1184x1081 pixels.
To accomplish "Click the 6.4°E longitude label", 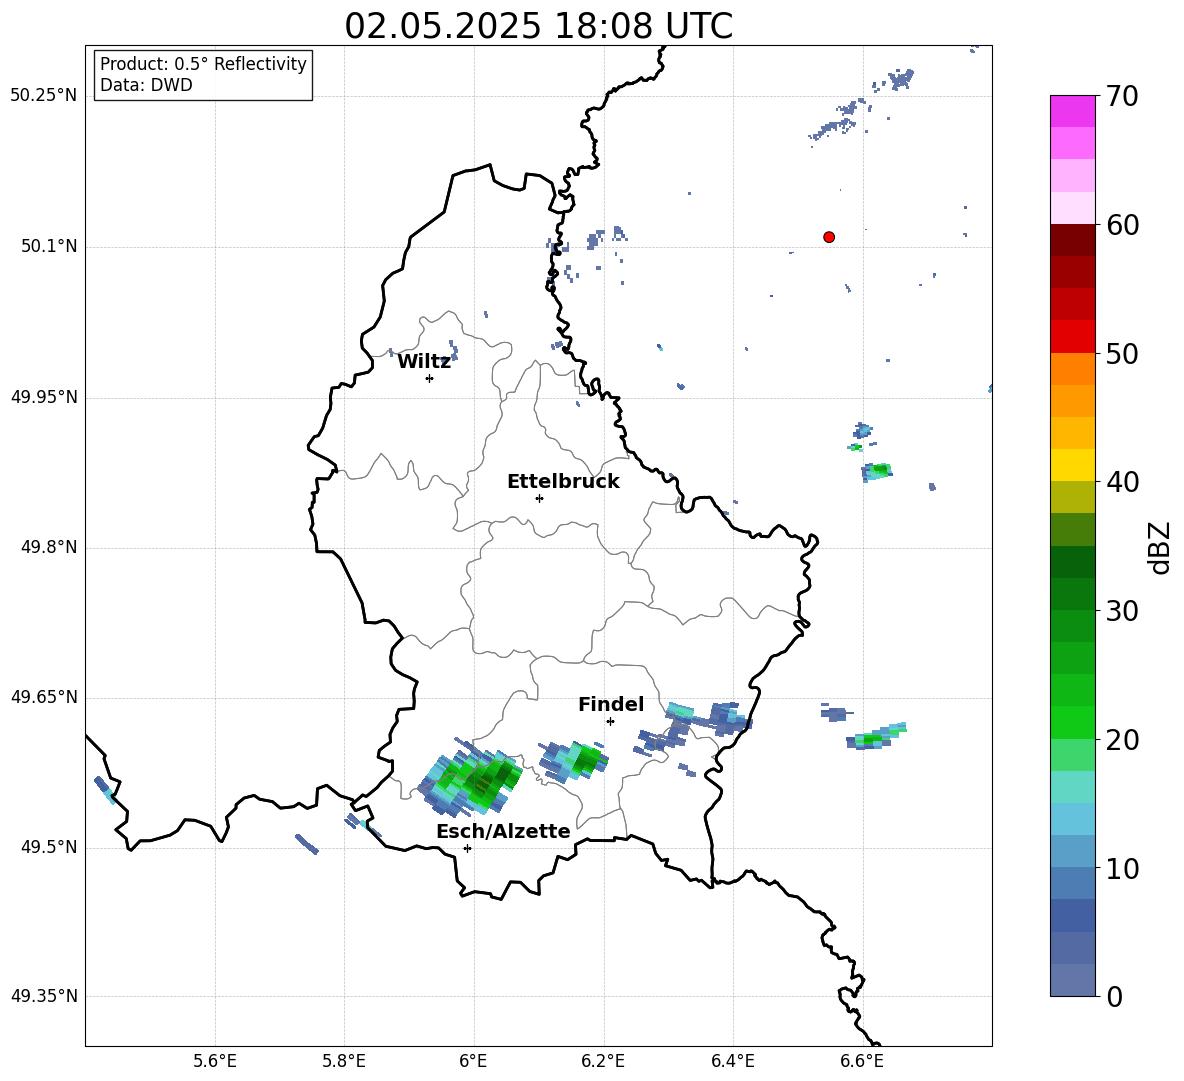I will 732,1061.
